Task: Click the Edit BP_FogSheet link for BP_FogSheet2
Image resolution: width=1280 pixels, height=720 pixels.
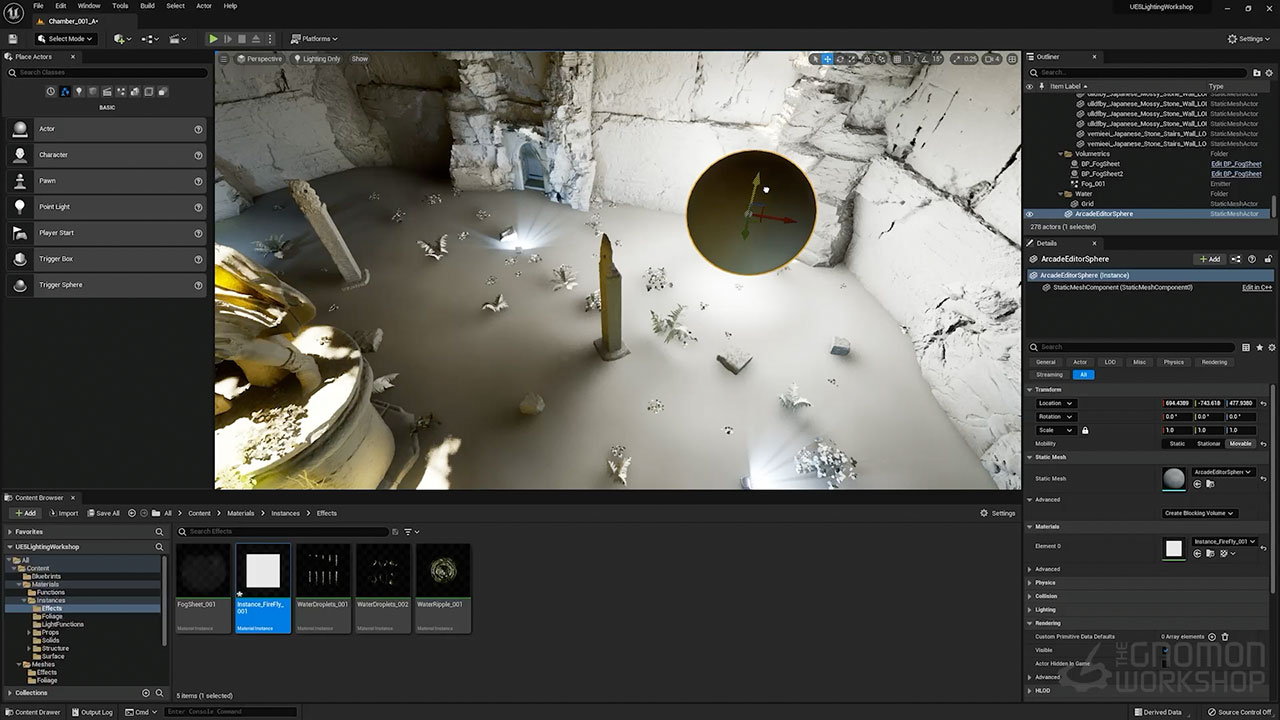Action: (x=1236, y=174)
